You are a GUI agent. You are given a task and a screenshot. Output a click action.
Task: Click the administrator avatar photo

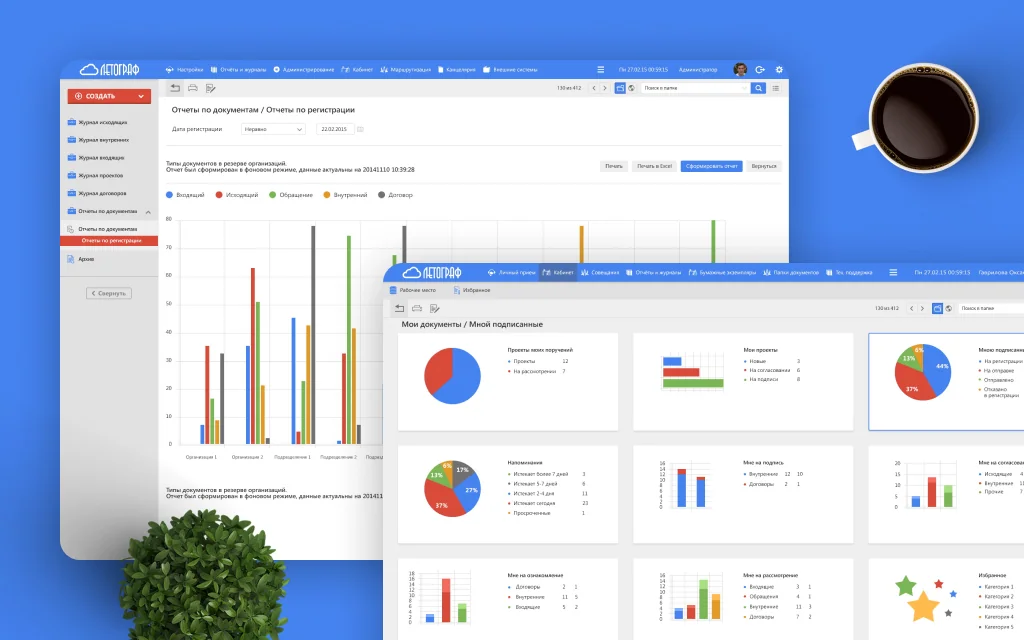click(740, 69)
